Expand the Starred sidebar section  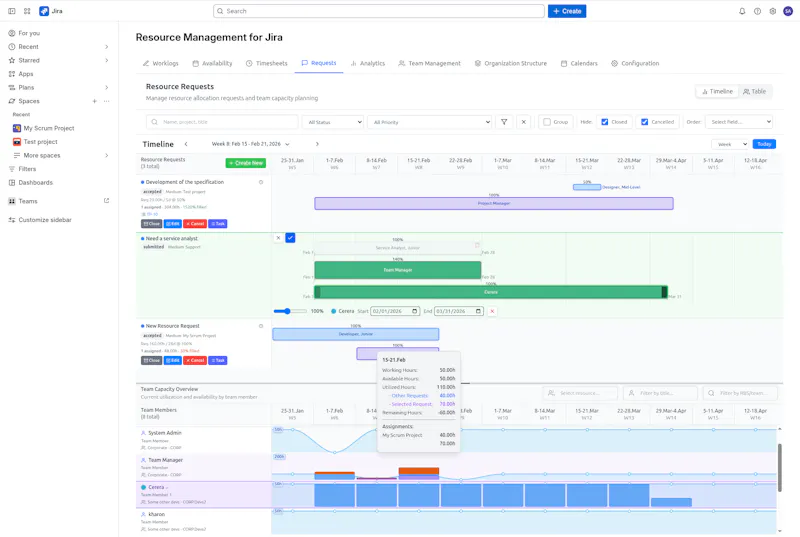pos(106,60)
